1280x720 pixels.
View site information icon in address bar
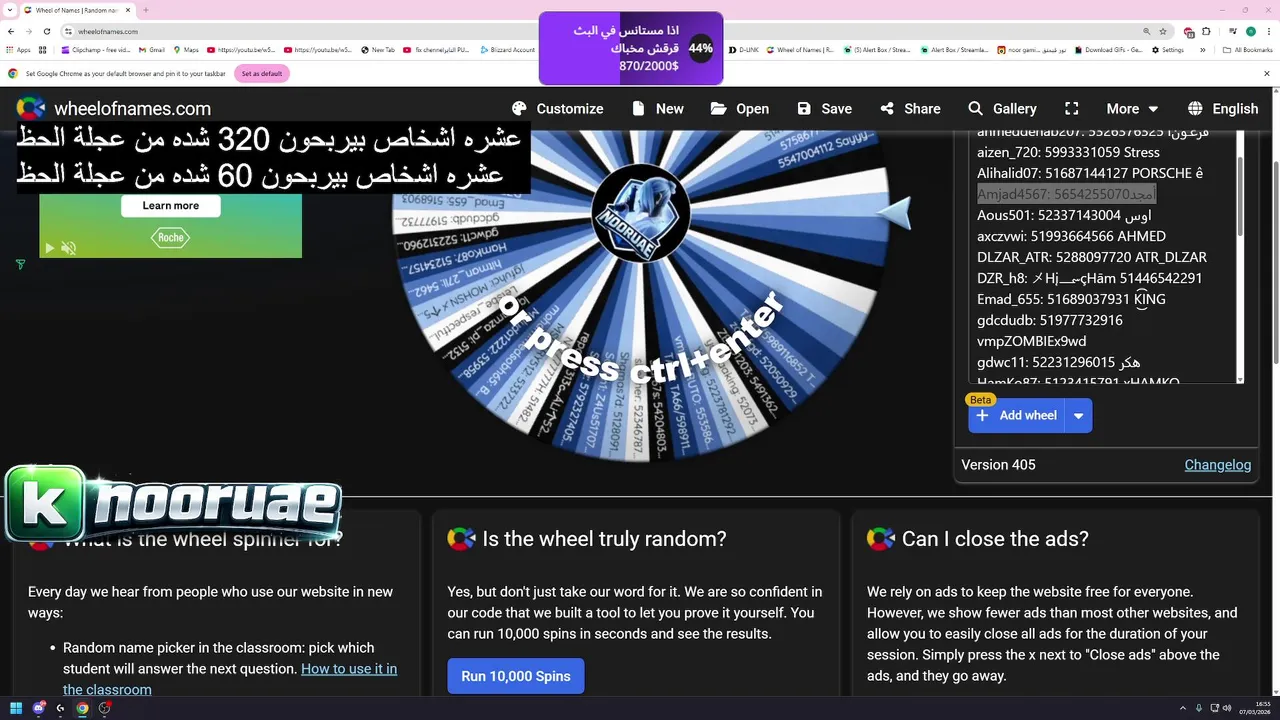point(67,31)
